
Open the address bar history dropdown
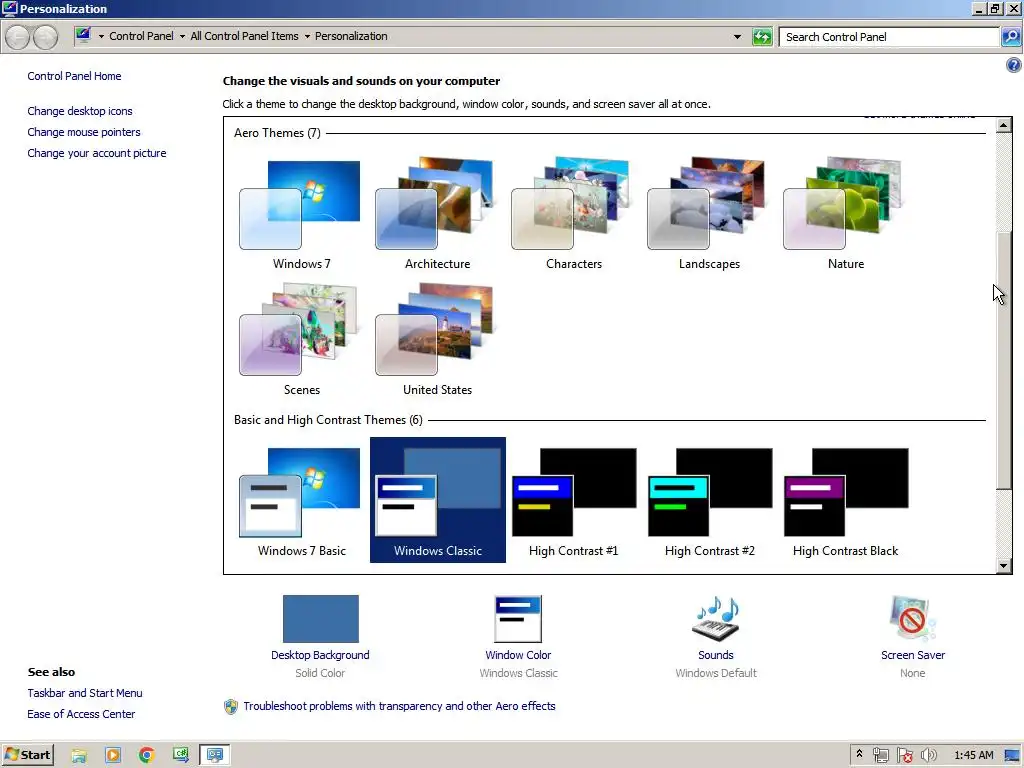coord(737,37)
